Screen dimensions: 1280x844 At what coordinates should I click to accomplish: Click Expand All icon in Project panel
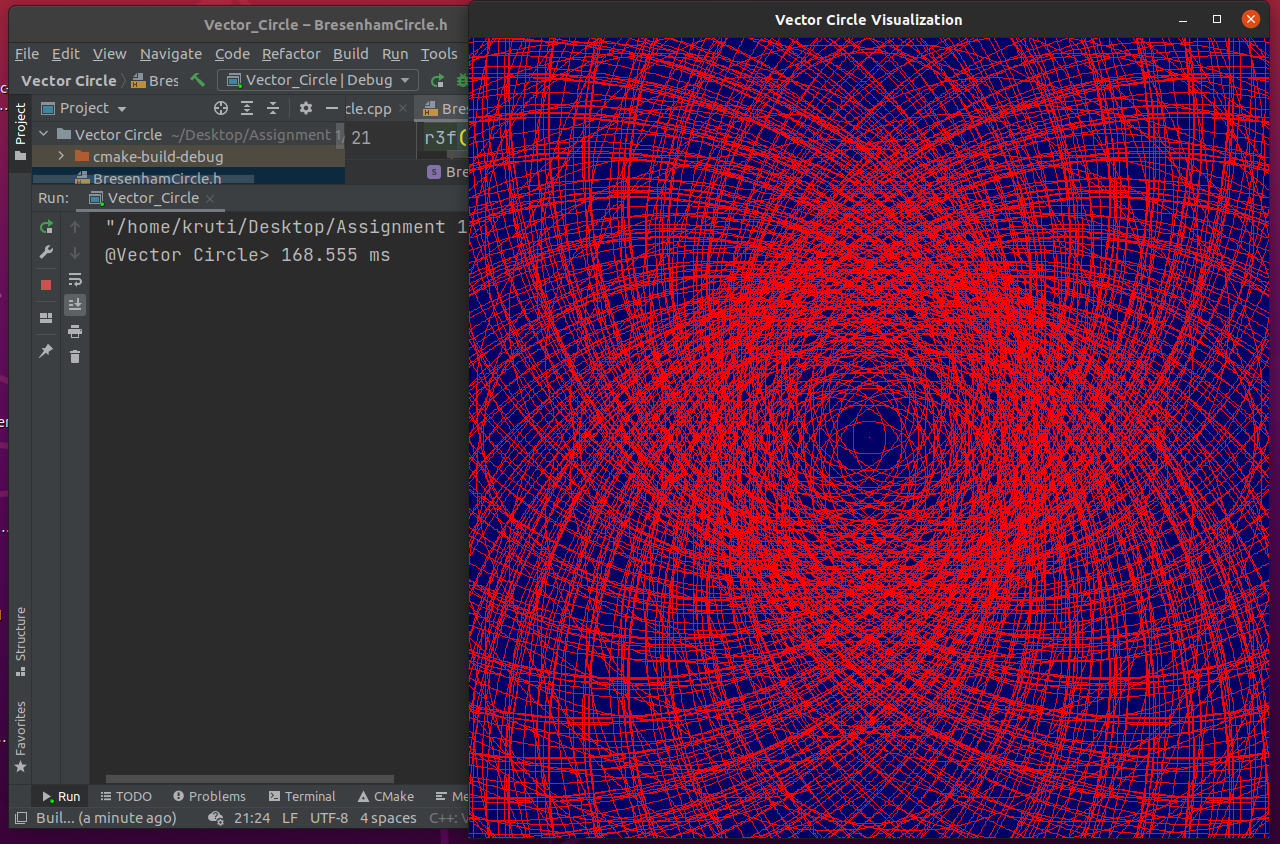[x=247, y=108]
